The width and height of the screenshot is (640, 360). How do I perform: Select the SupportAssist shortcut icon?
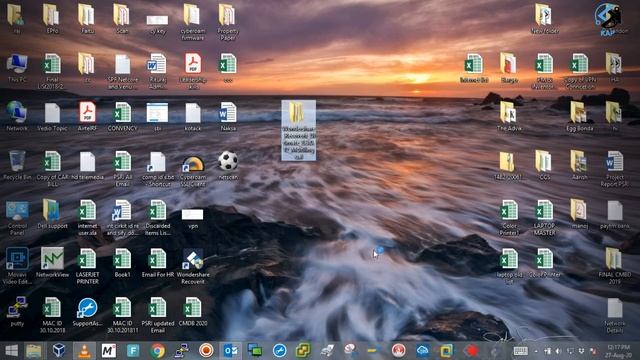coord(87,313)
